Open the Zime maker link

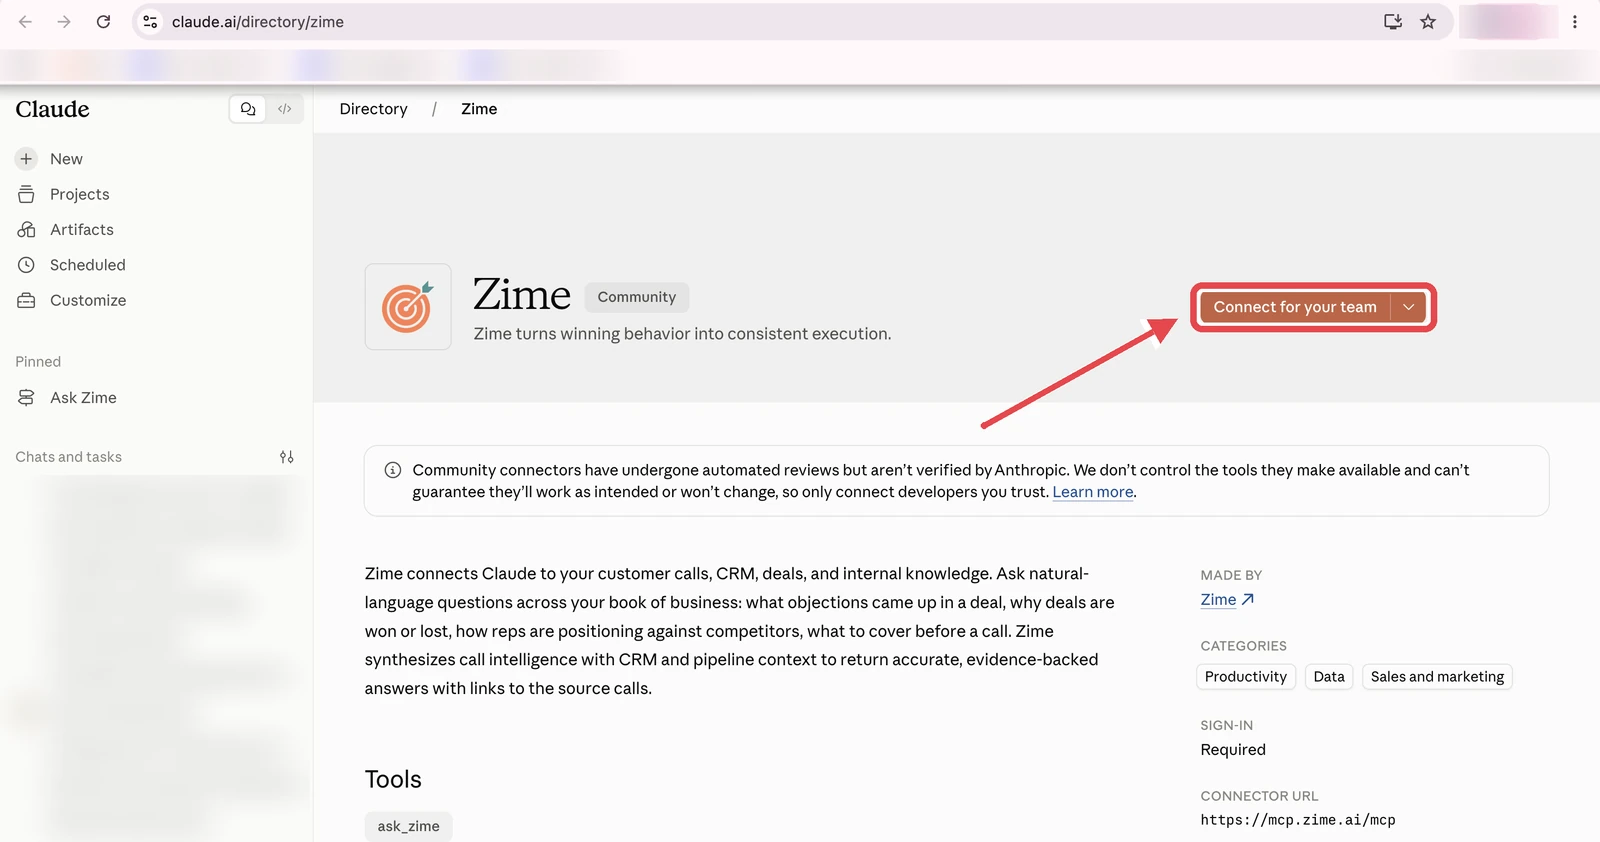[x=1227, y=600]
